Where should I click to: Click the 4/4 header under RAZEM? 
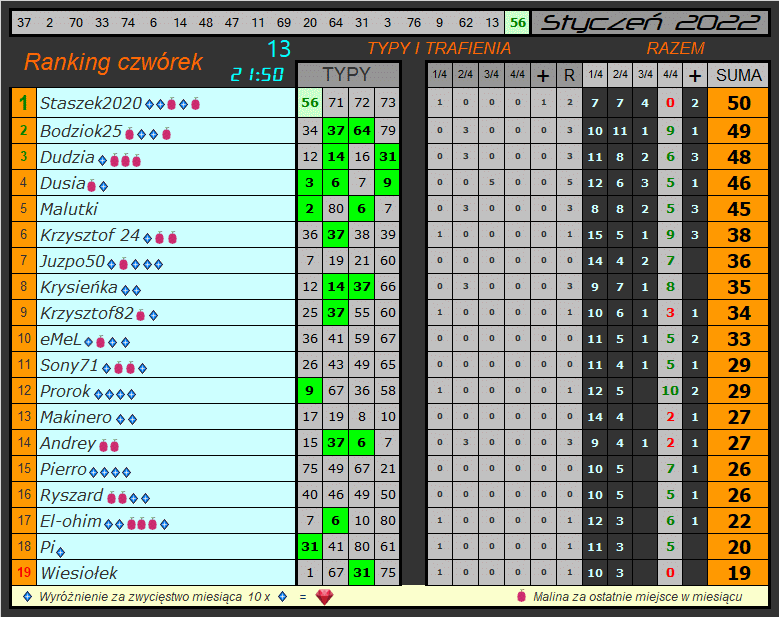[x=670, y=76]
